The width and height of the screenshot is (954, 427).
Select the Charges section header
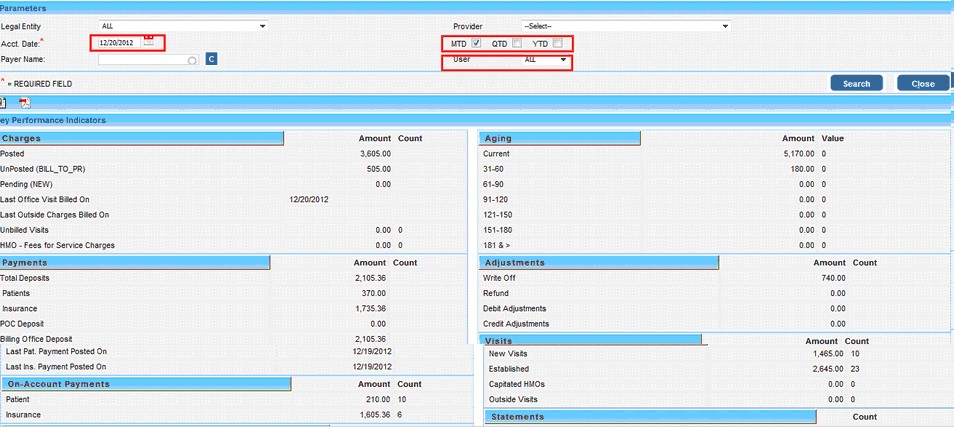[x=142, y=138]
